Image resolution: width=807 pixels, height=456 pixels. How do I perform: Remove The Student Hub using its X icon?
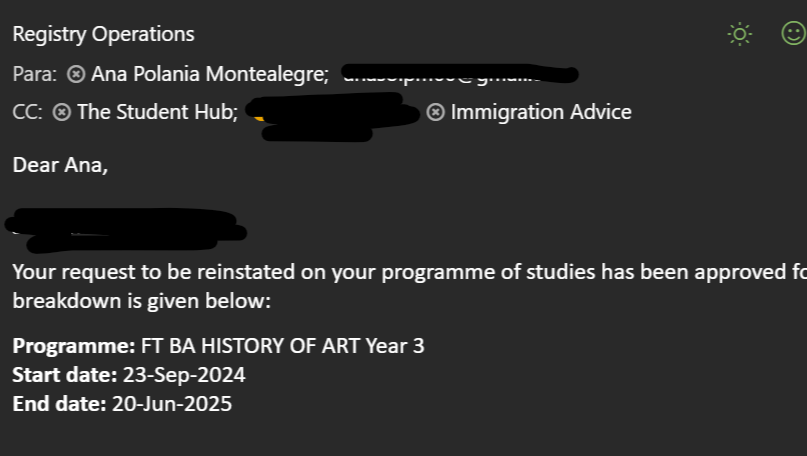[61, 112]
